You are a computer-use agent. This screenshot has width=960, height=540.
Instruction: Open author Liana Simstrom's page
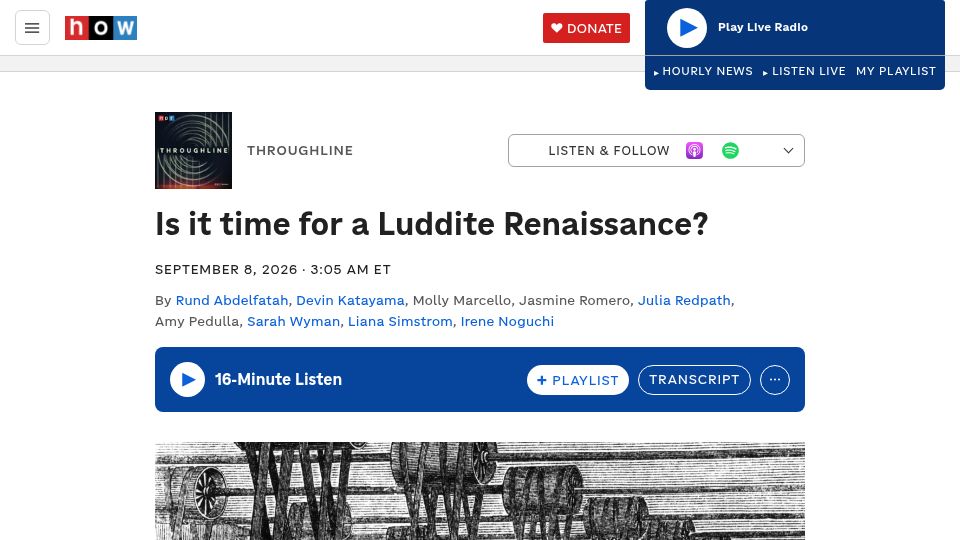point(400,321)
